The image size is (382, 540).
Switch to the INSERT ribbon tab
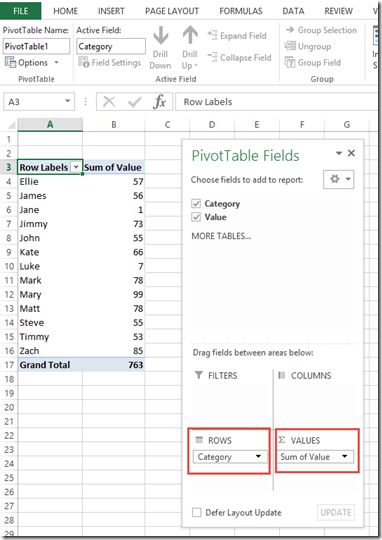(x=111, y=11)
